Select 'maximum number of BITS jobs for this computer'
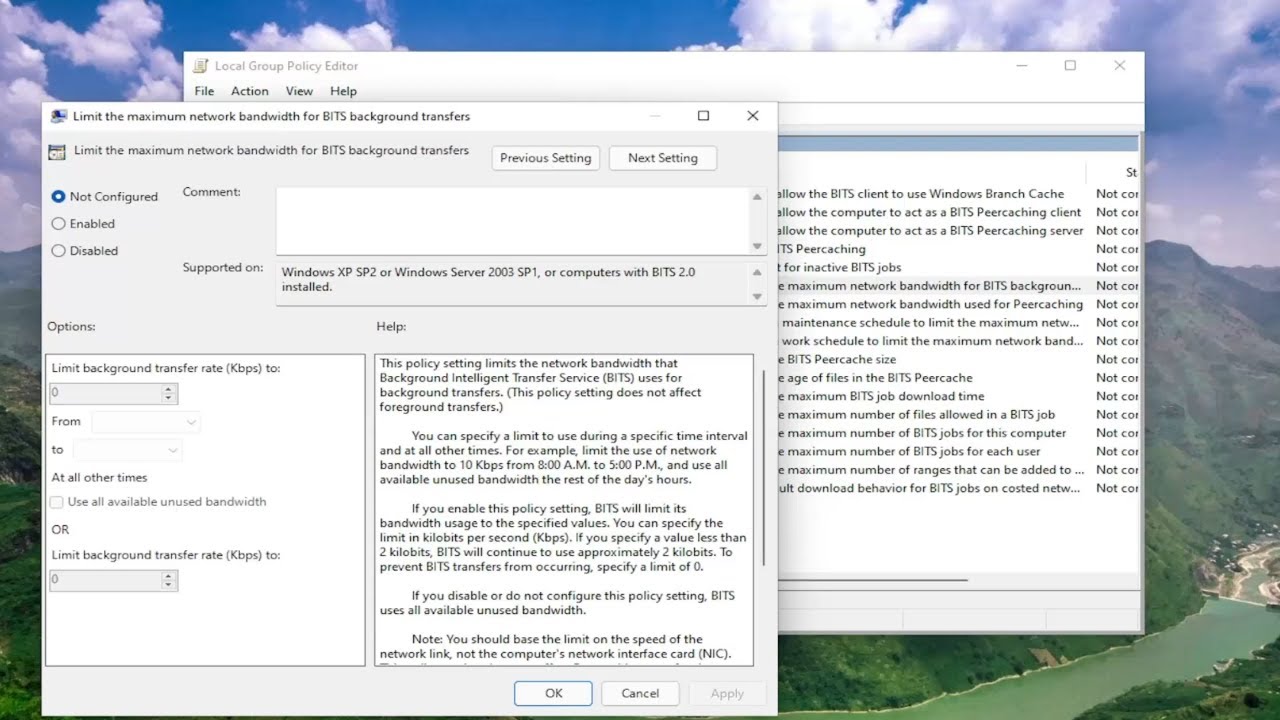Screen dimensions: 1280x720 tap(958, 433)
